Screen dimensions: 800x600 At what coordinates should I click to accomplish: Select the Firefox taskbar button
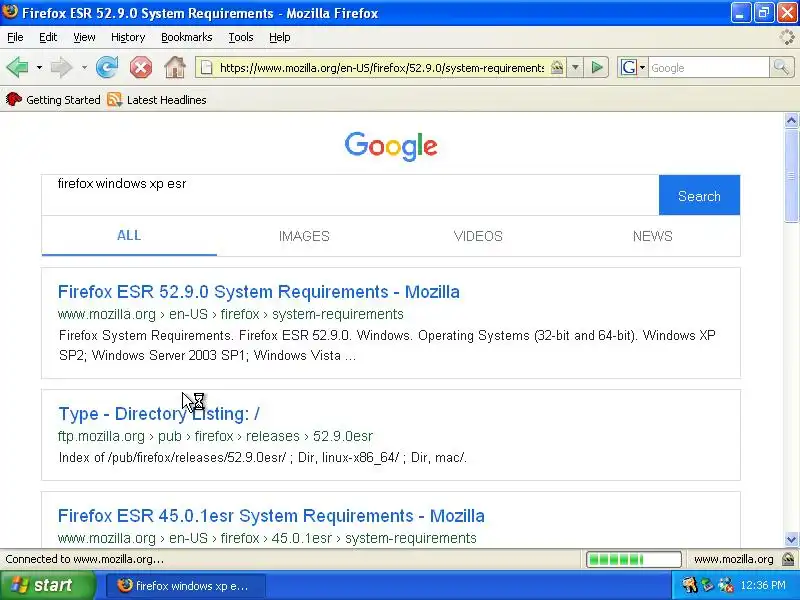tap(186, 586)
